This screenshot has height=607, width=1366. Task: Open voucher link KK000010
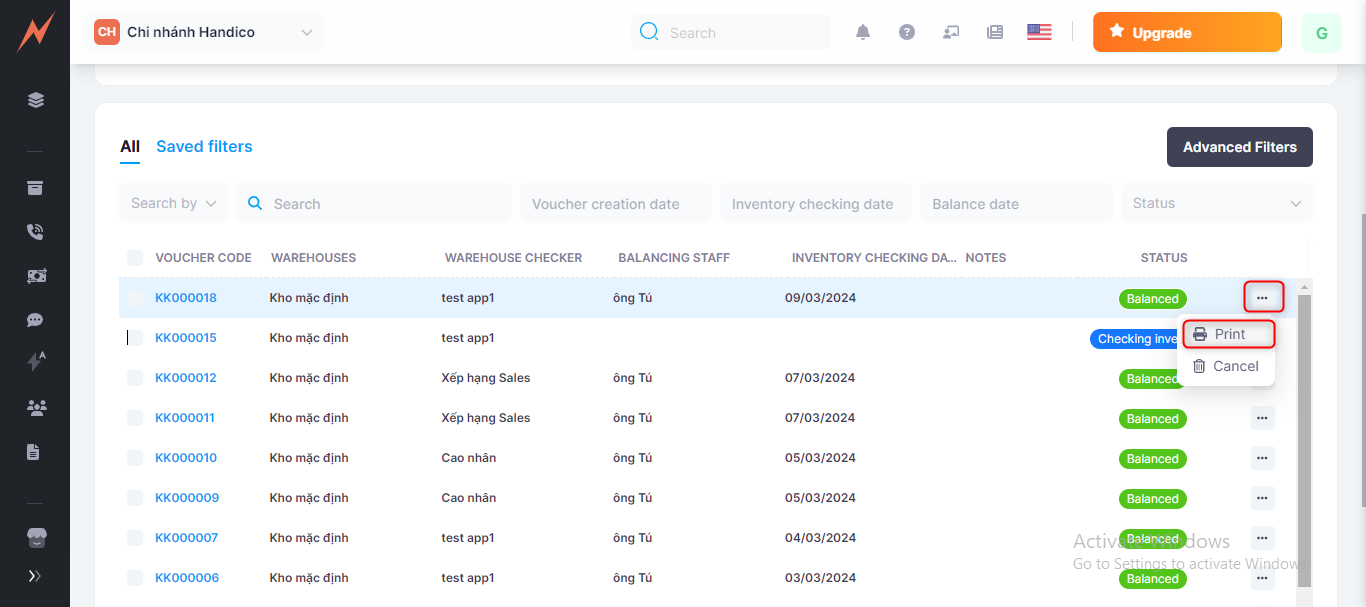point(186,458)
